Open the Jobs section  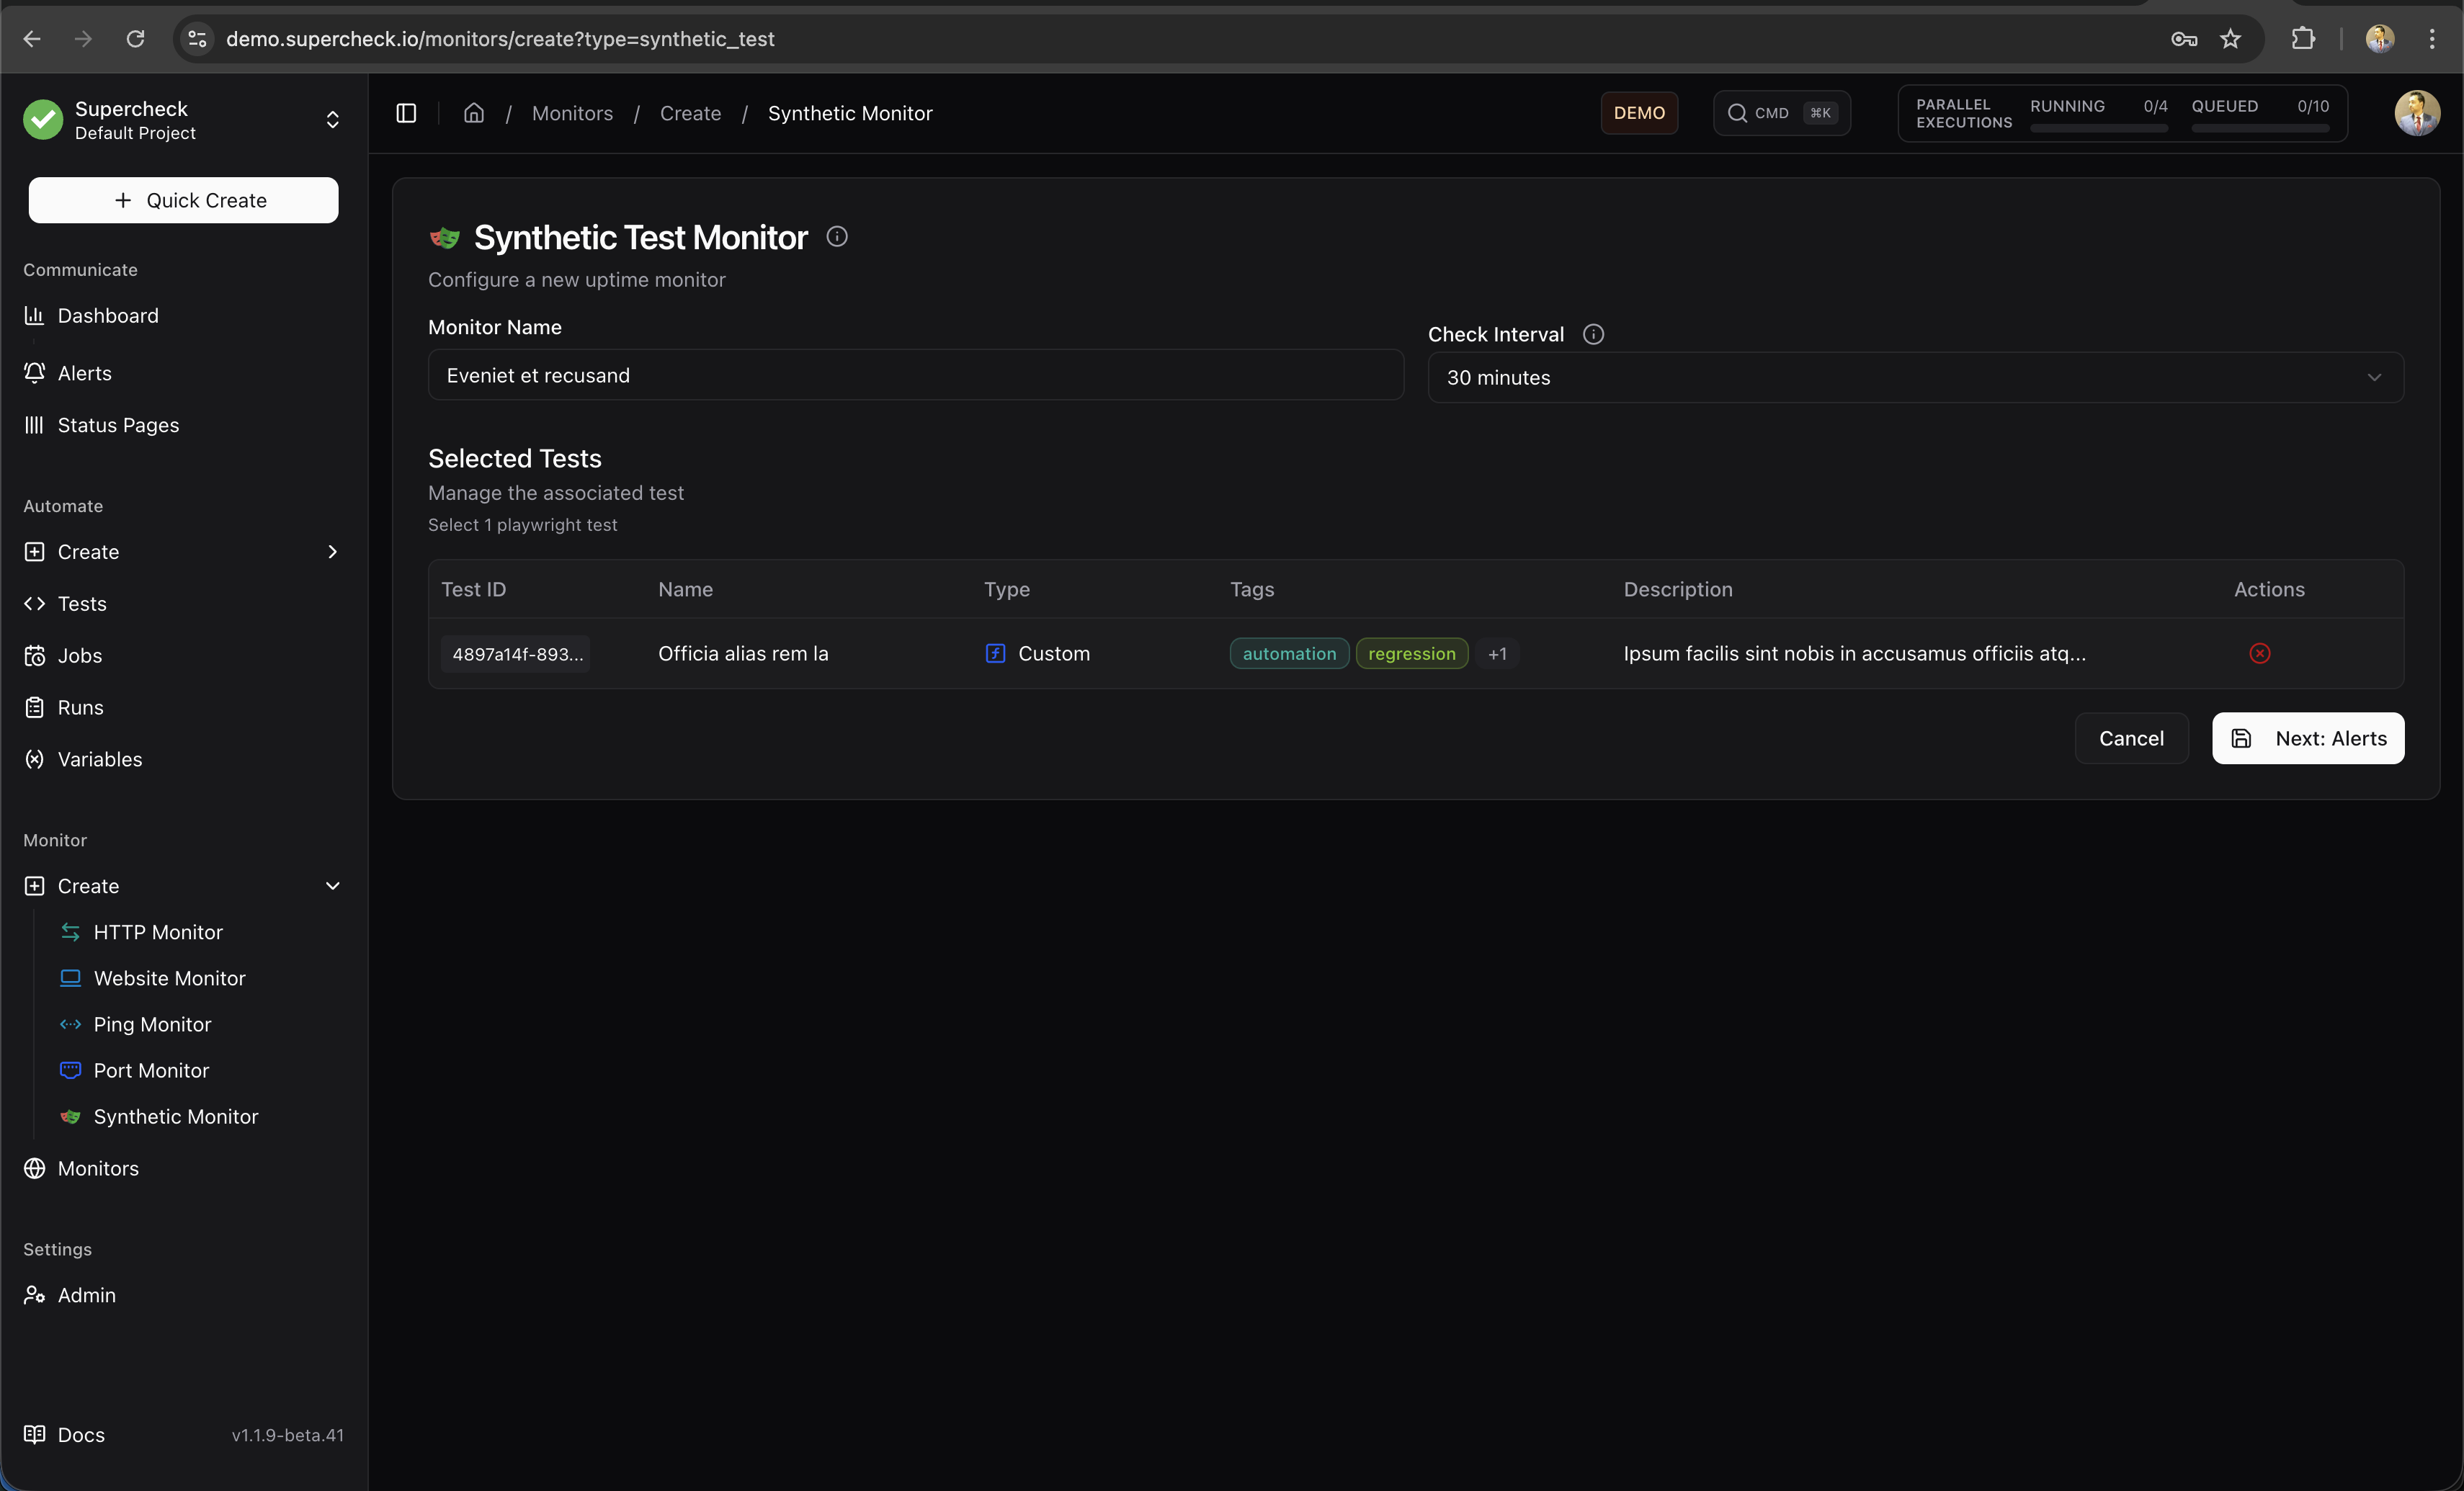(80, 655)
